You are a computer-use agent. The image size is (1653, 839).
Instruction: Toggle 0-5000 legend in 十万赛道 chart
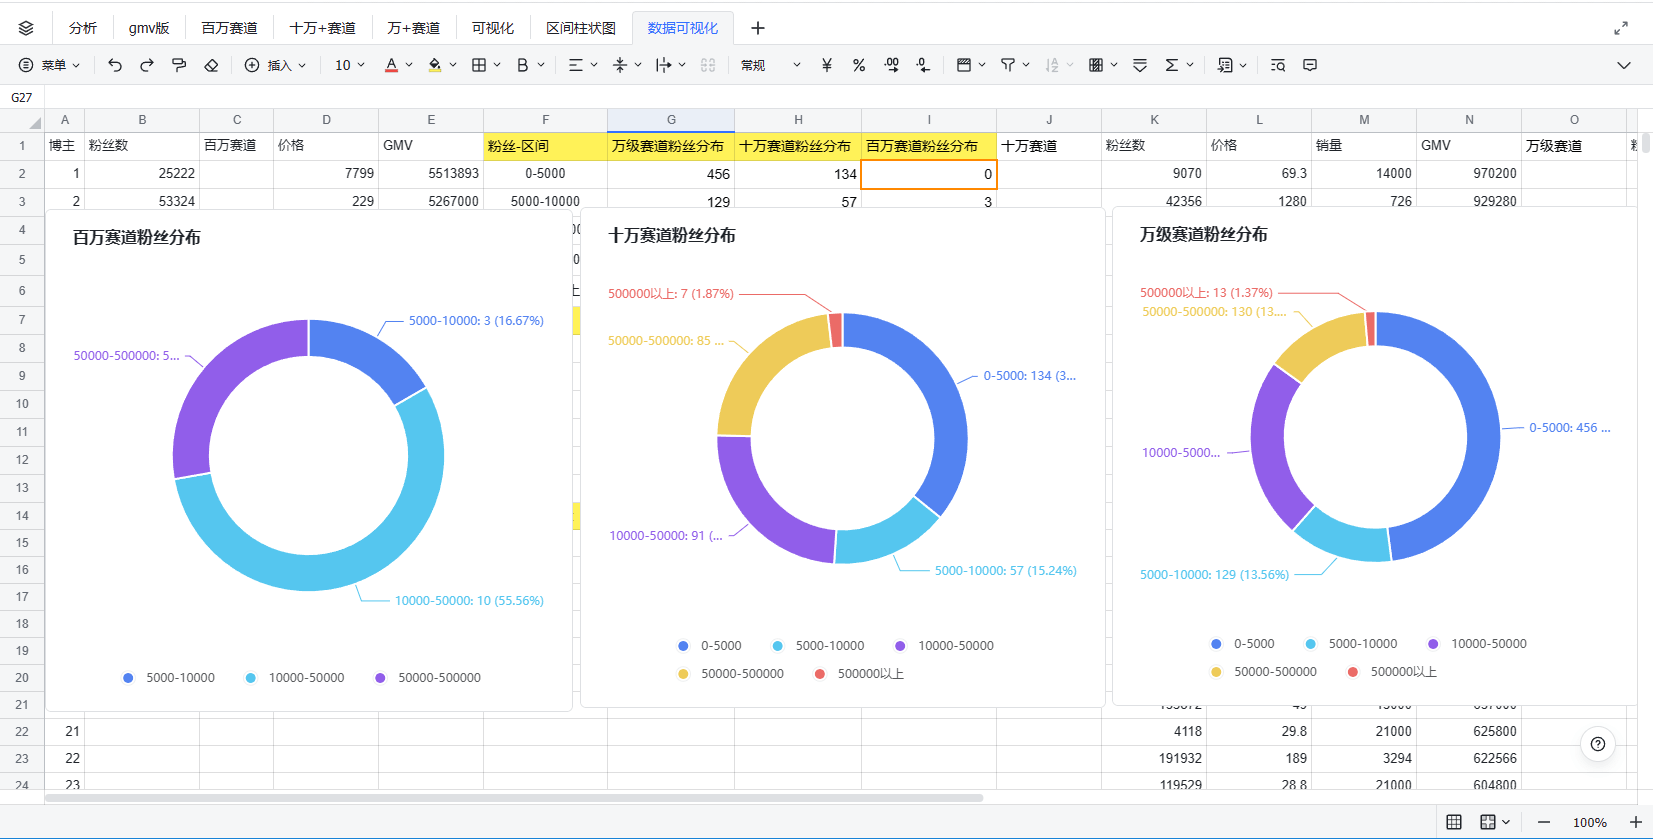tap(710, 646)
